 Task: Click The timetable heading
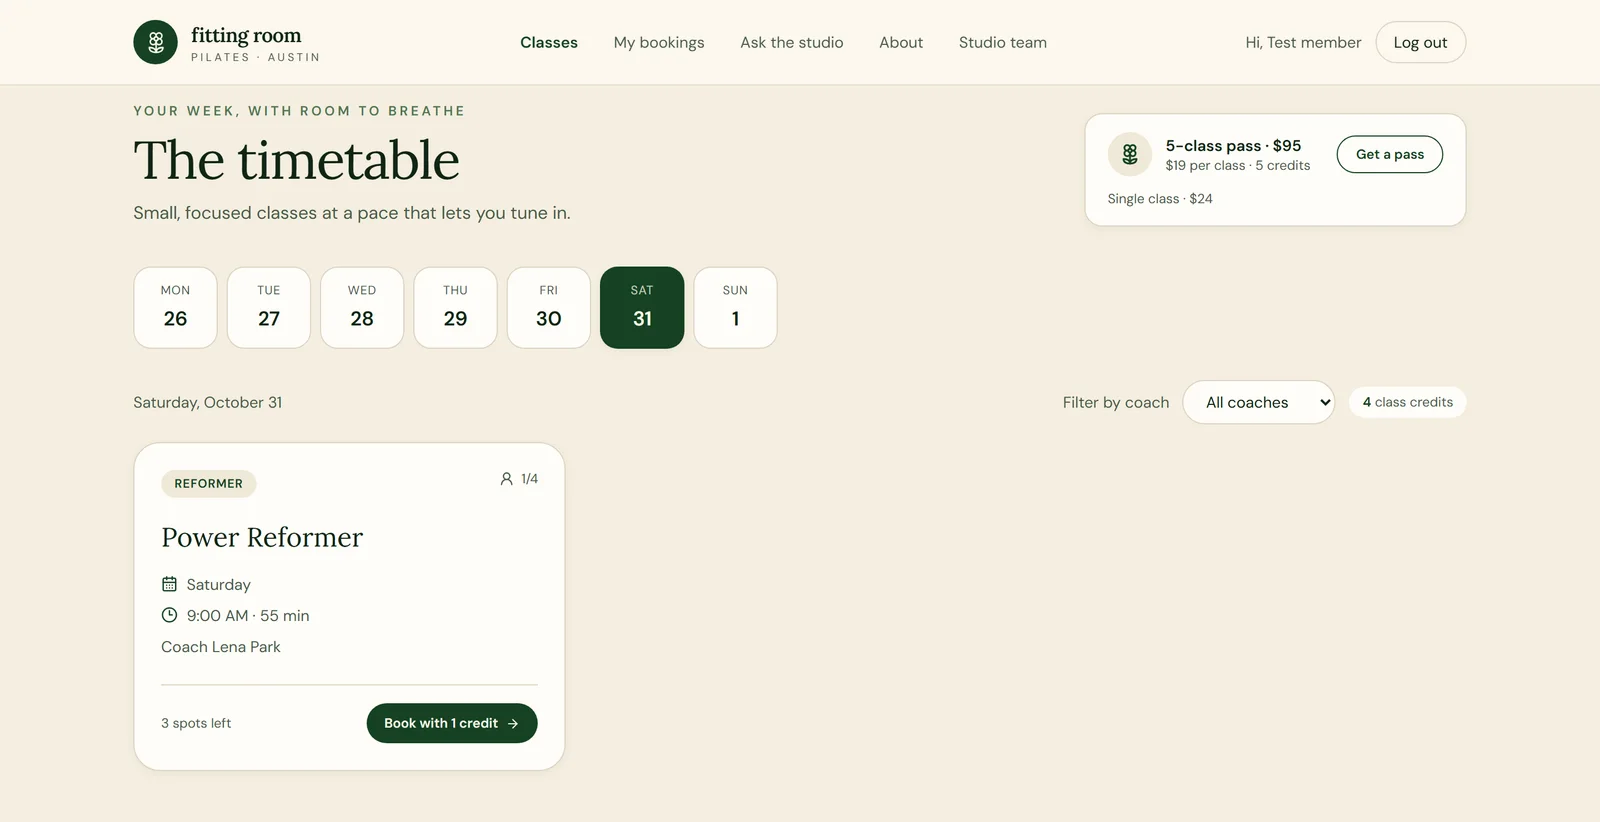297,160
